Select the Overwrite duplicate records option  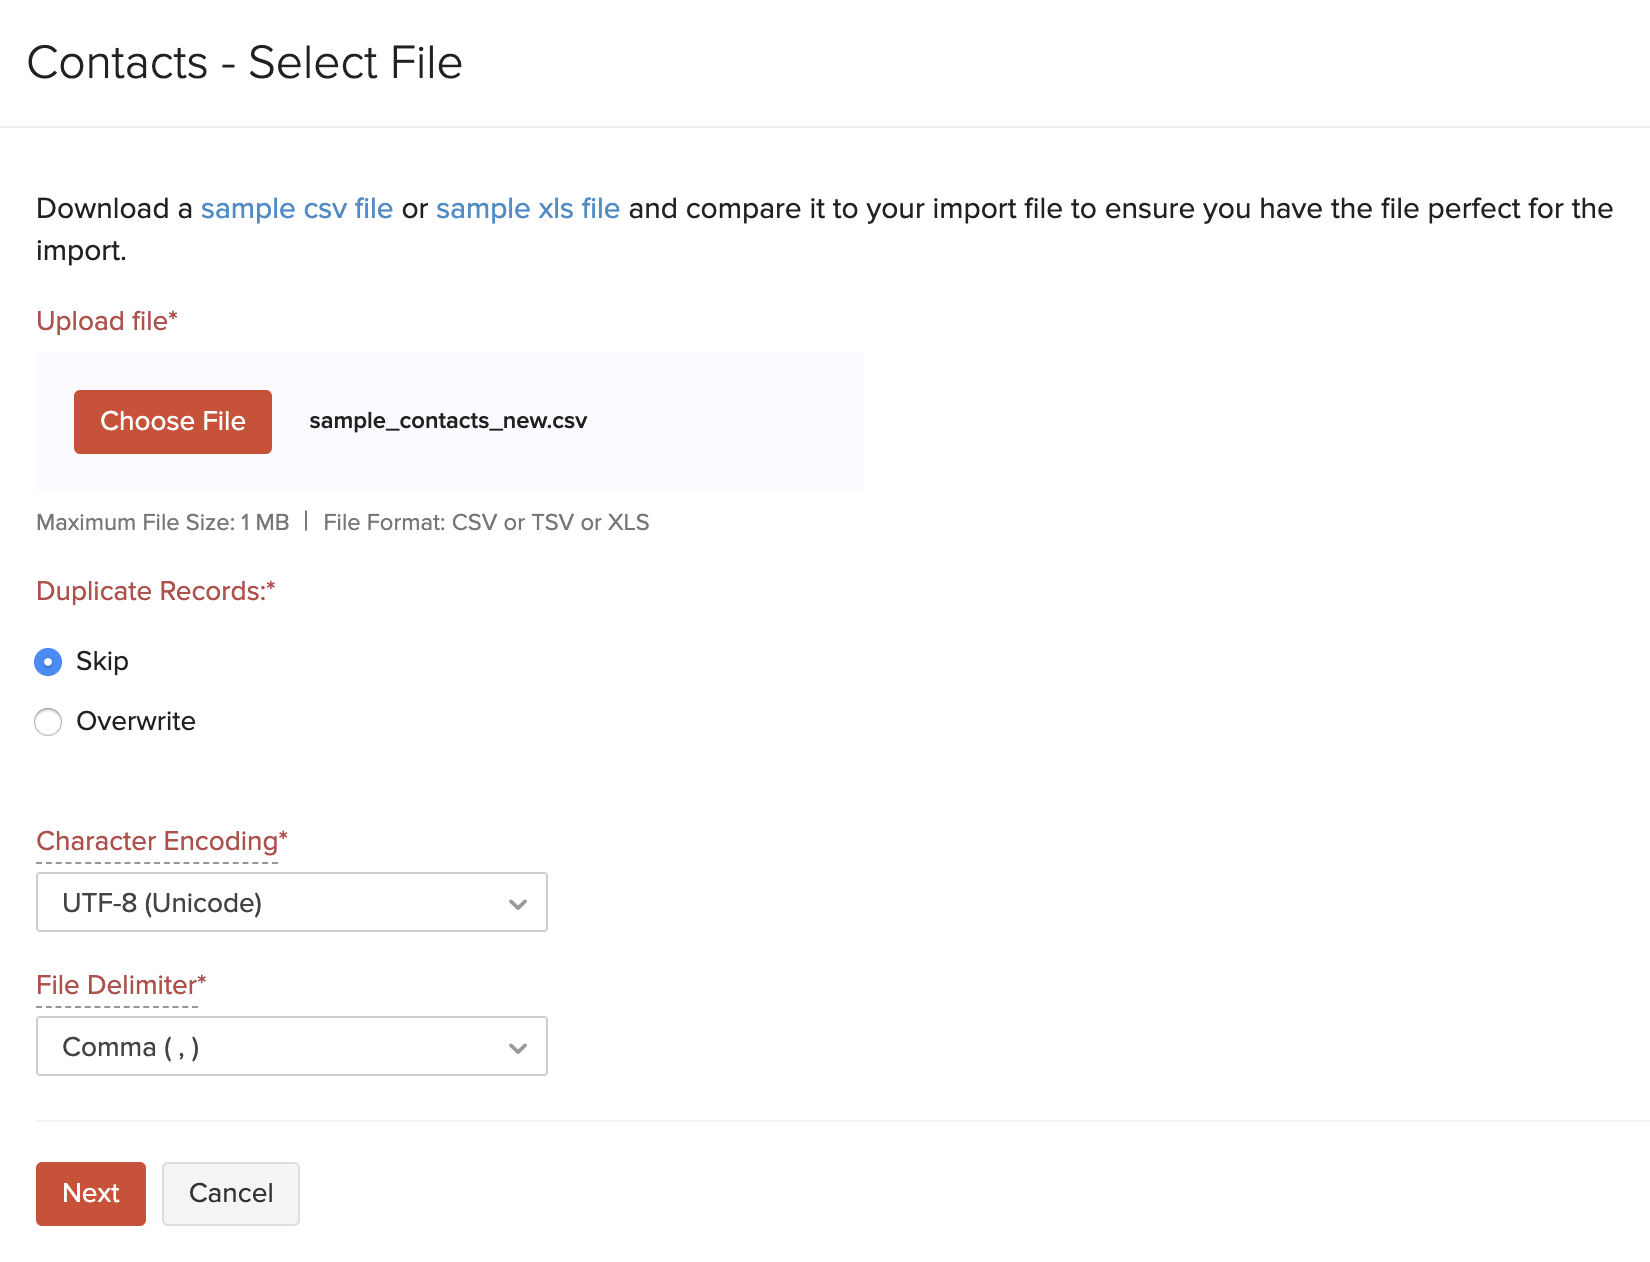click(x=47, y=721)
